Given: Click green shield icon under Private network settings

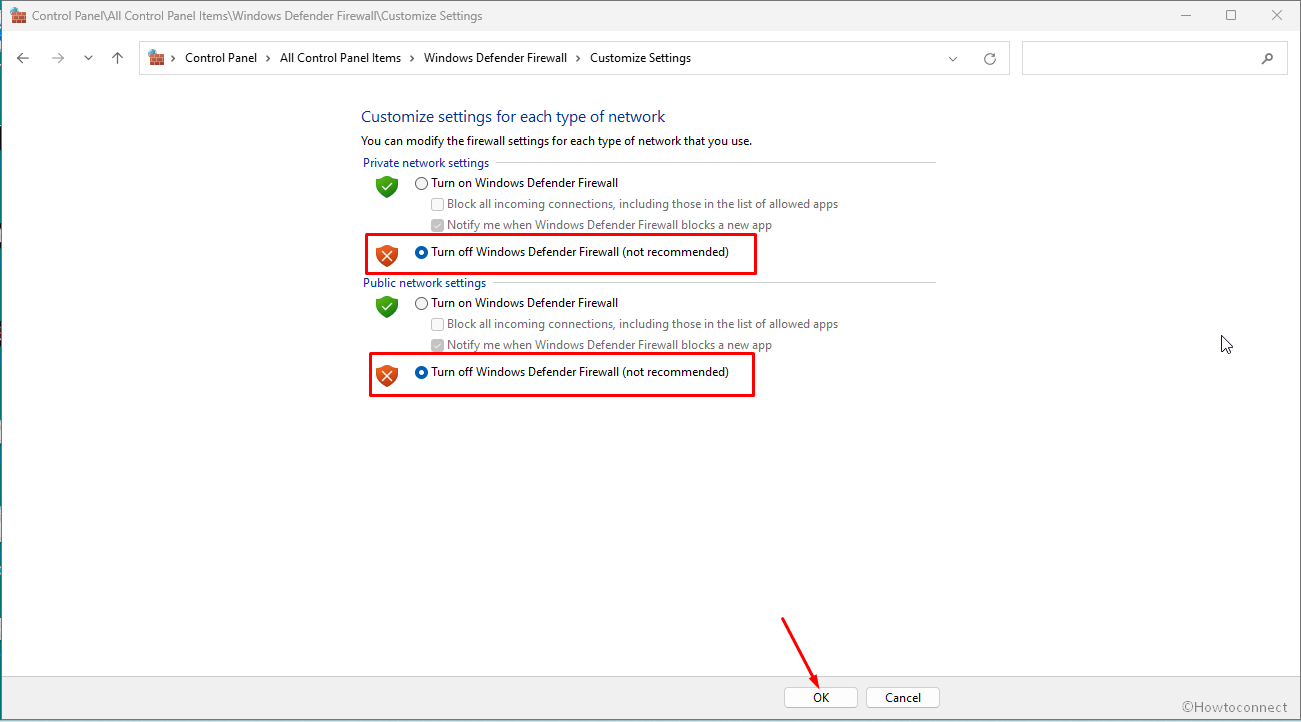Looking at the screenshot, I should (387, 186).
